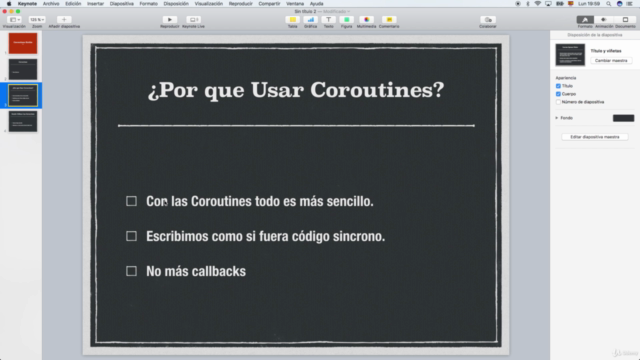Open the Zoom percentage dropdown
The height and width of the screenshot is (360, 640).
pyautogui.click(x=37, y=20)
